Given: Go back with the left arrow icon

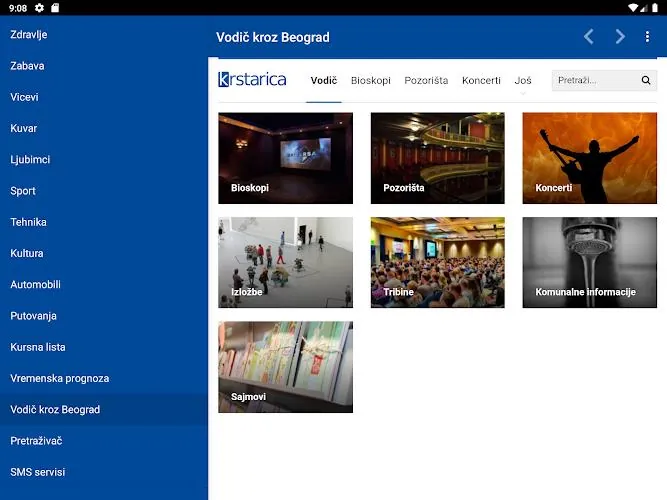Looking at the screenshot, I should tap(589, 37).
